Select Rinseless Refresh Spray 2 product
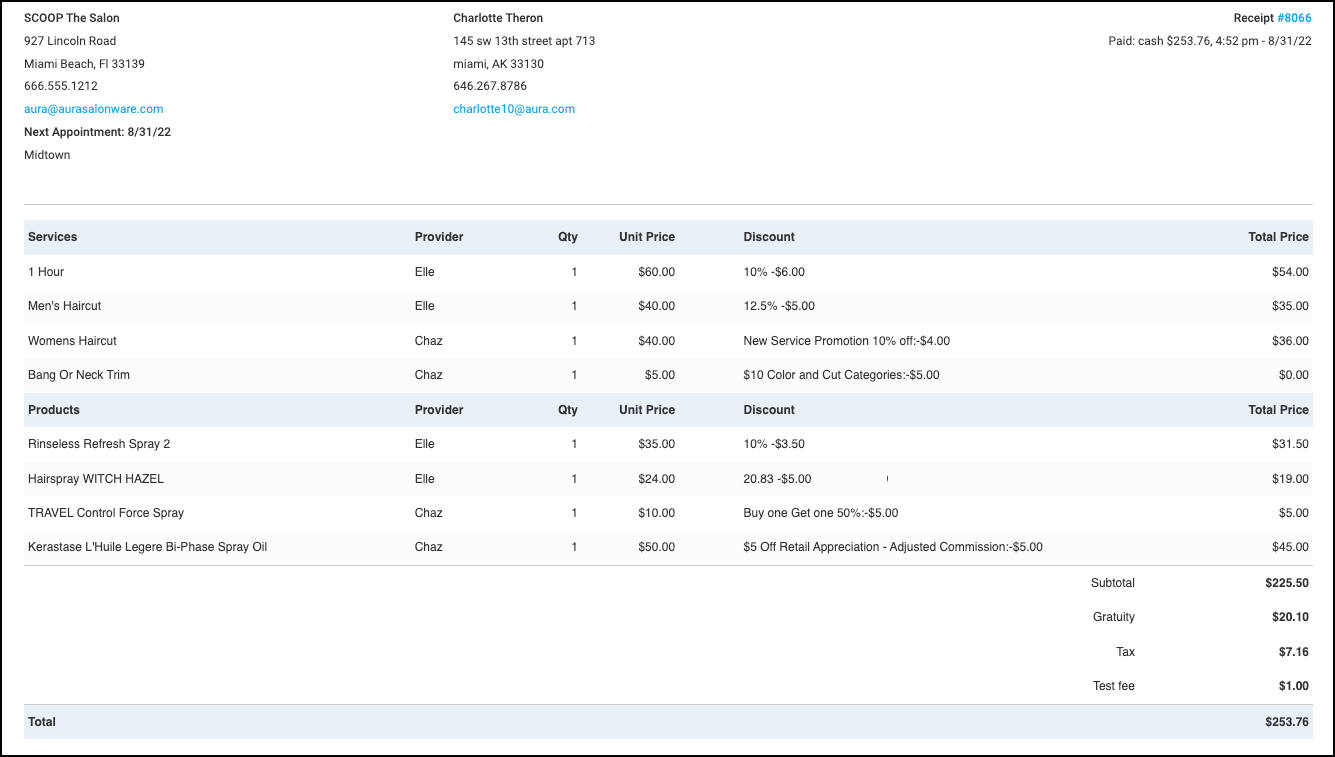The width and height of the screenshot is (1335, 757). [x=99, y=444]
